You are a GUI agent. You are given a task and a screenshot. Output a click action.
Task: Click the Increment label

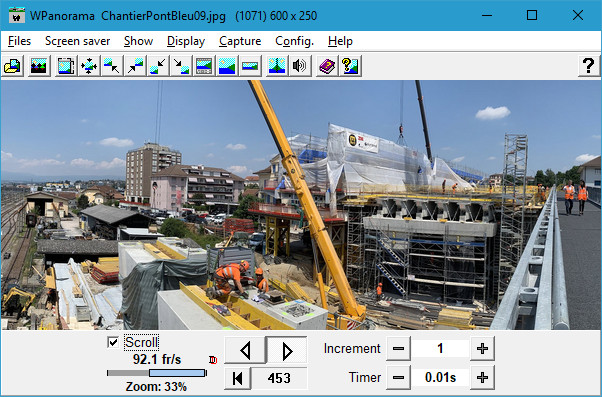[x=352, y=349]
